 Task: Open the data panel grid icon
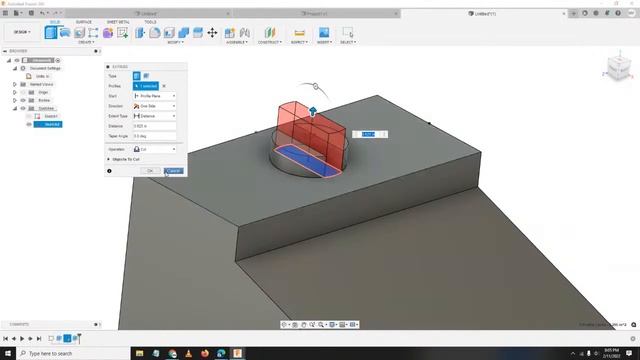pyautogui.click(x=5, y=13)
